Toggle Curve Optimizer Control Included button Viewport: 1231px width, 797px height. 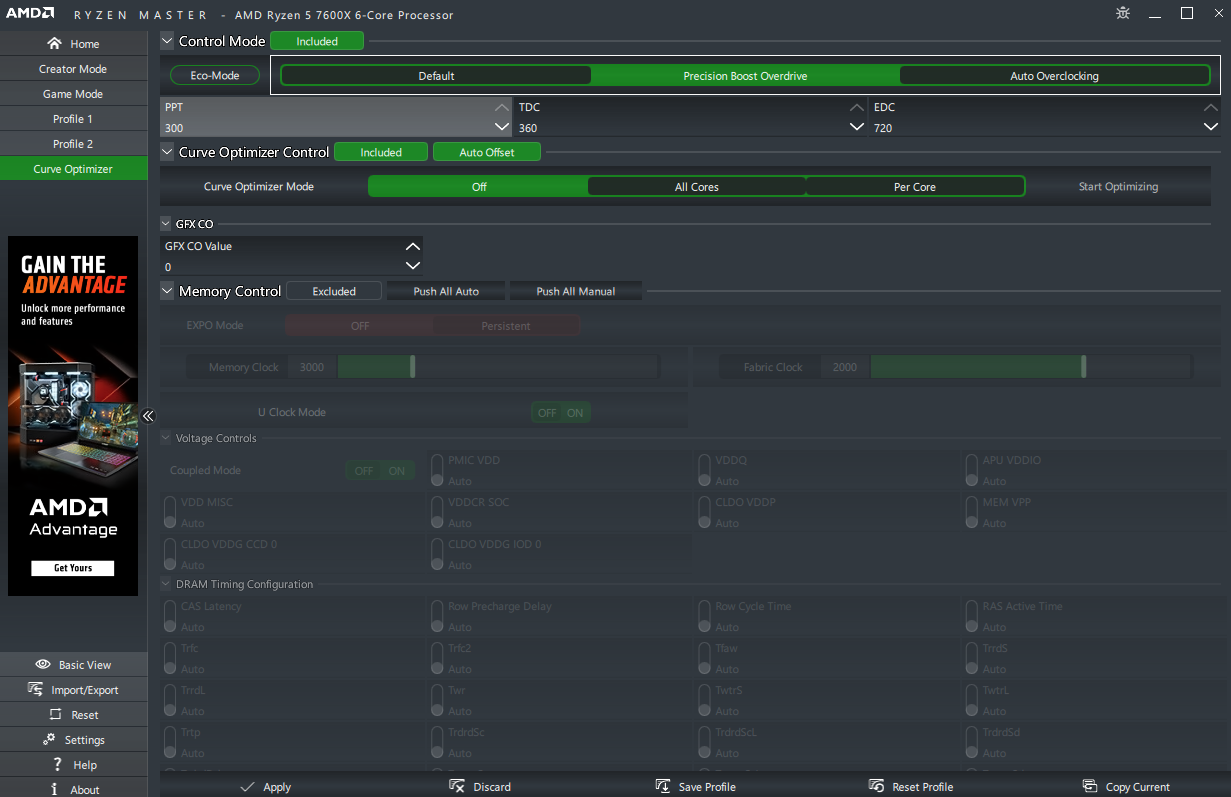(x=381, y=152)
